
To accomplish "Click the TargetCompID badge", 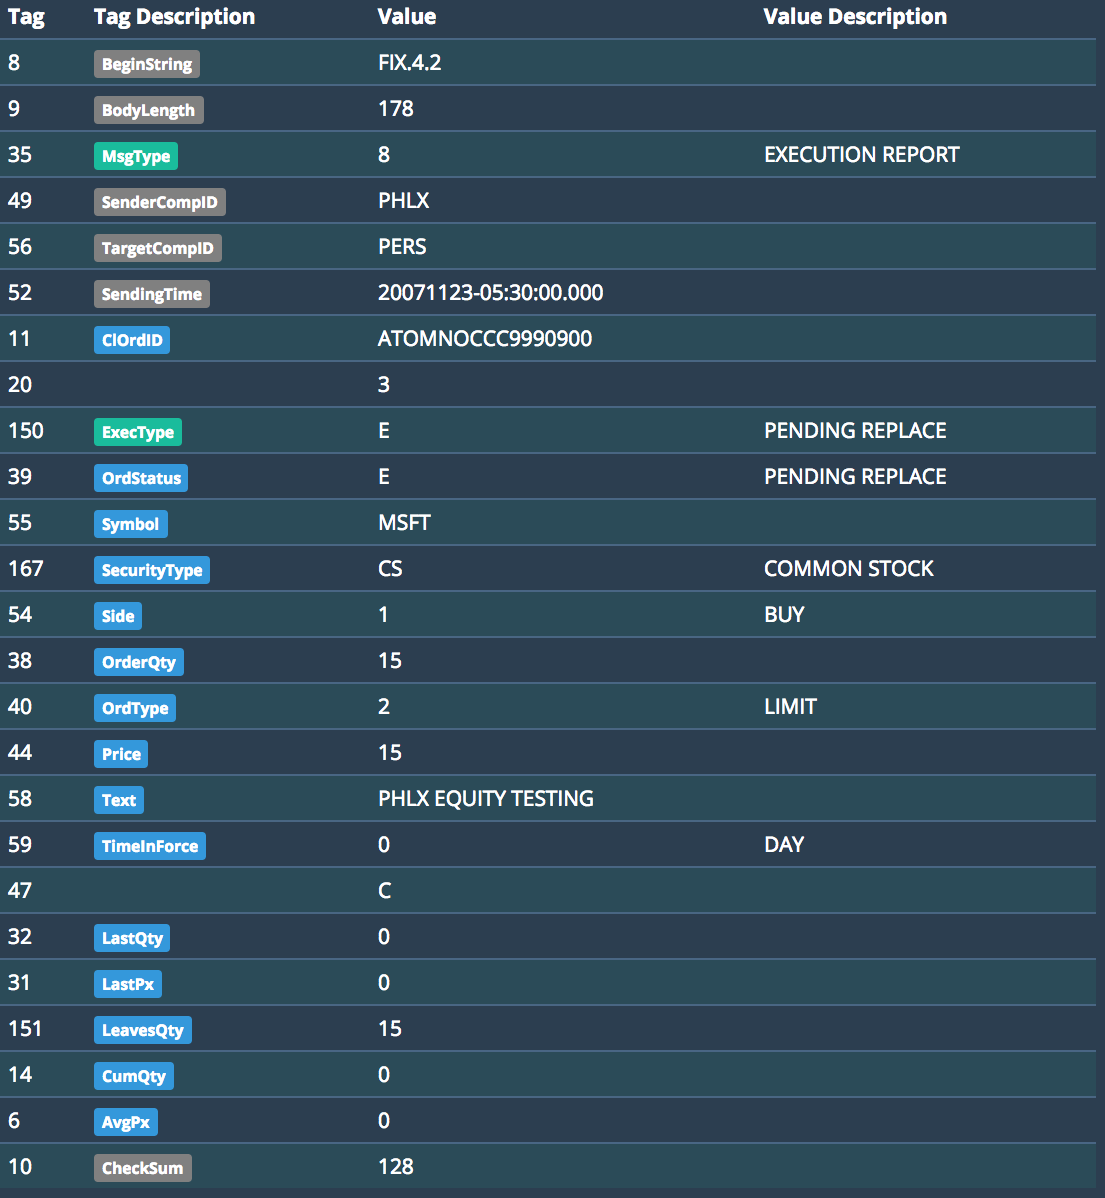I will pyautogui.click(x=157, y=248).
